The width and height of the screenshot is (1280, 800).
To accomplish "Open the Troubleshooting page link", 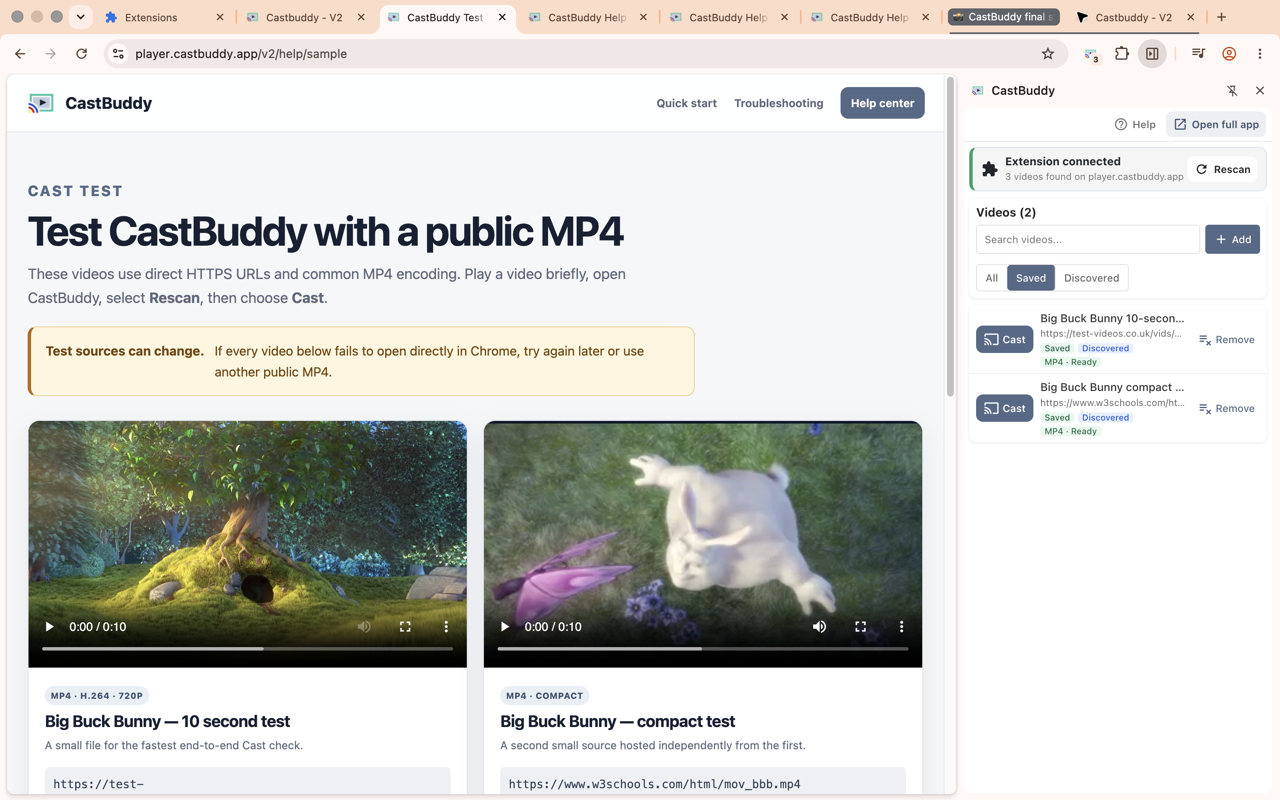I will [x=779, y=103].
